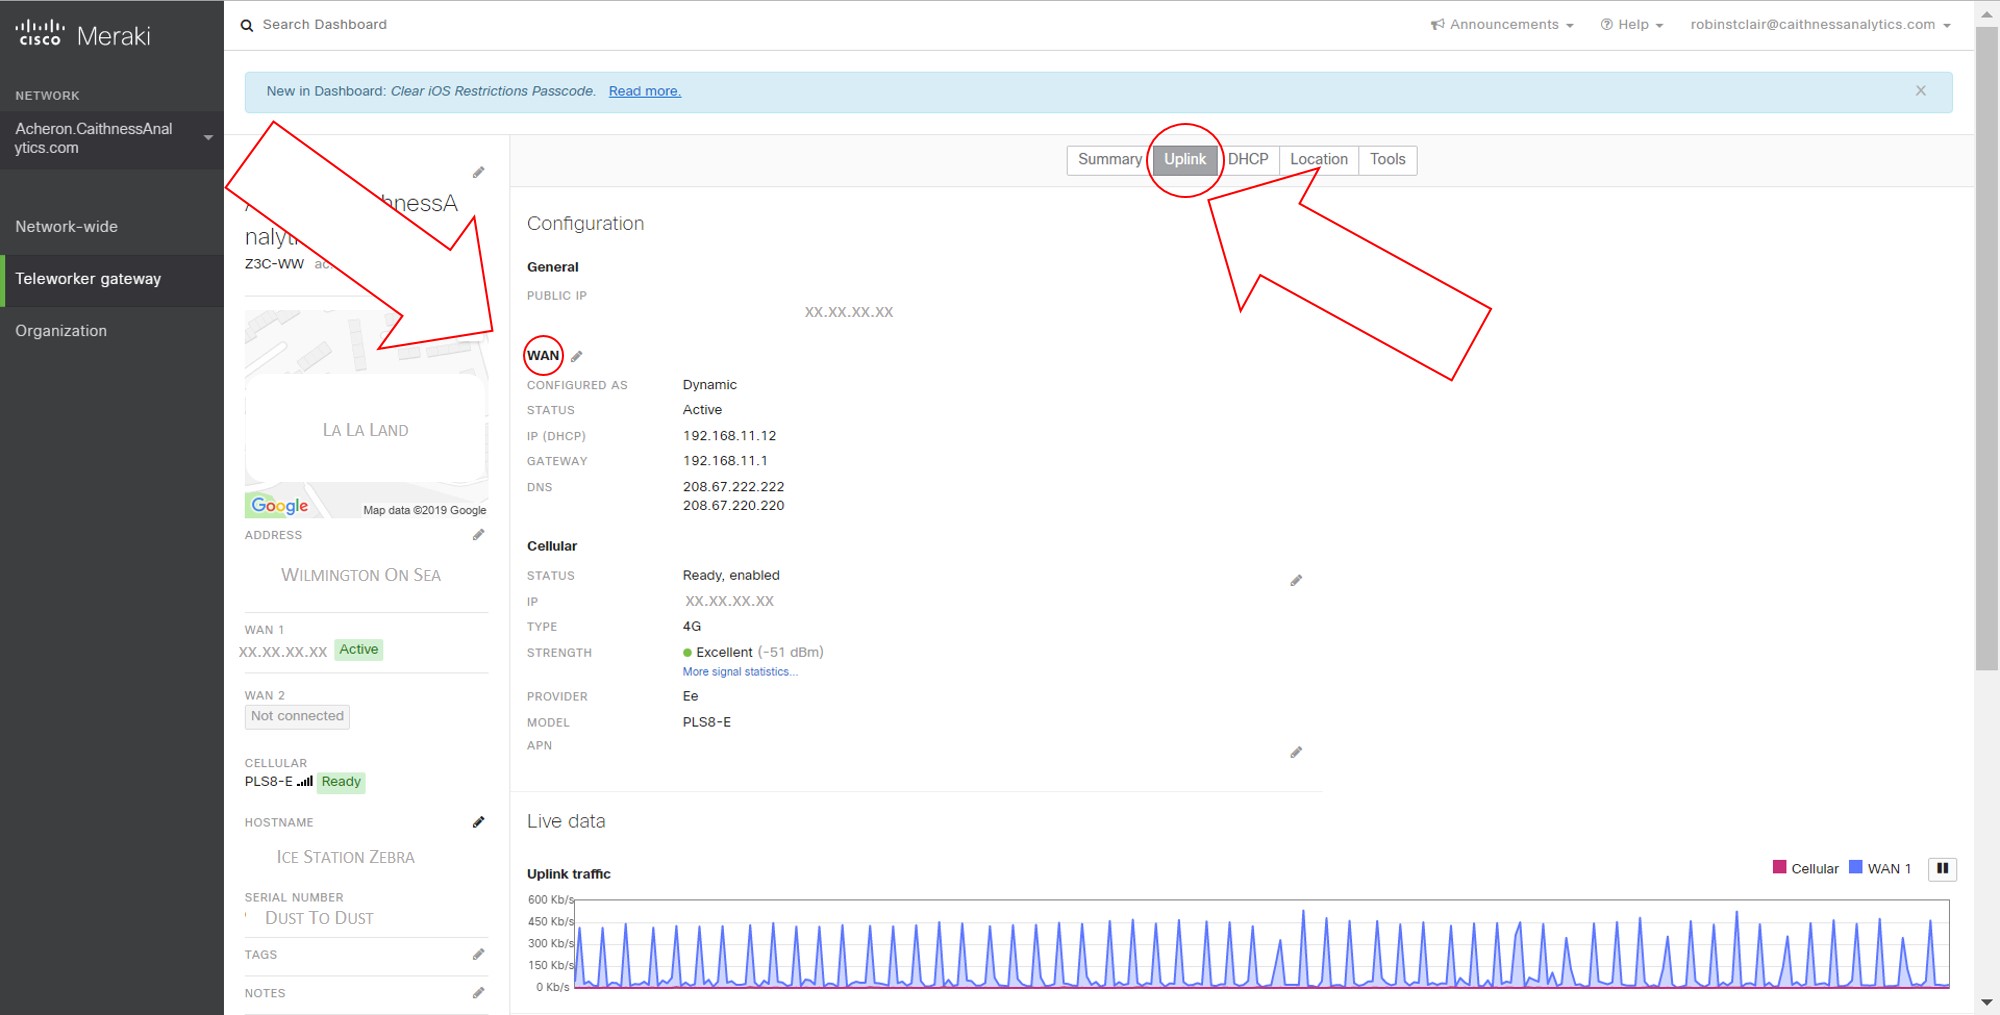Edit tags via the pencil icon
This screenshot has height=1015, width=2000.
(479, 954)
